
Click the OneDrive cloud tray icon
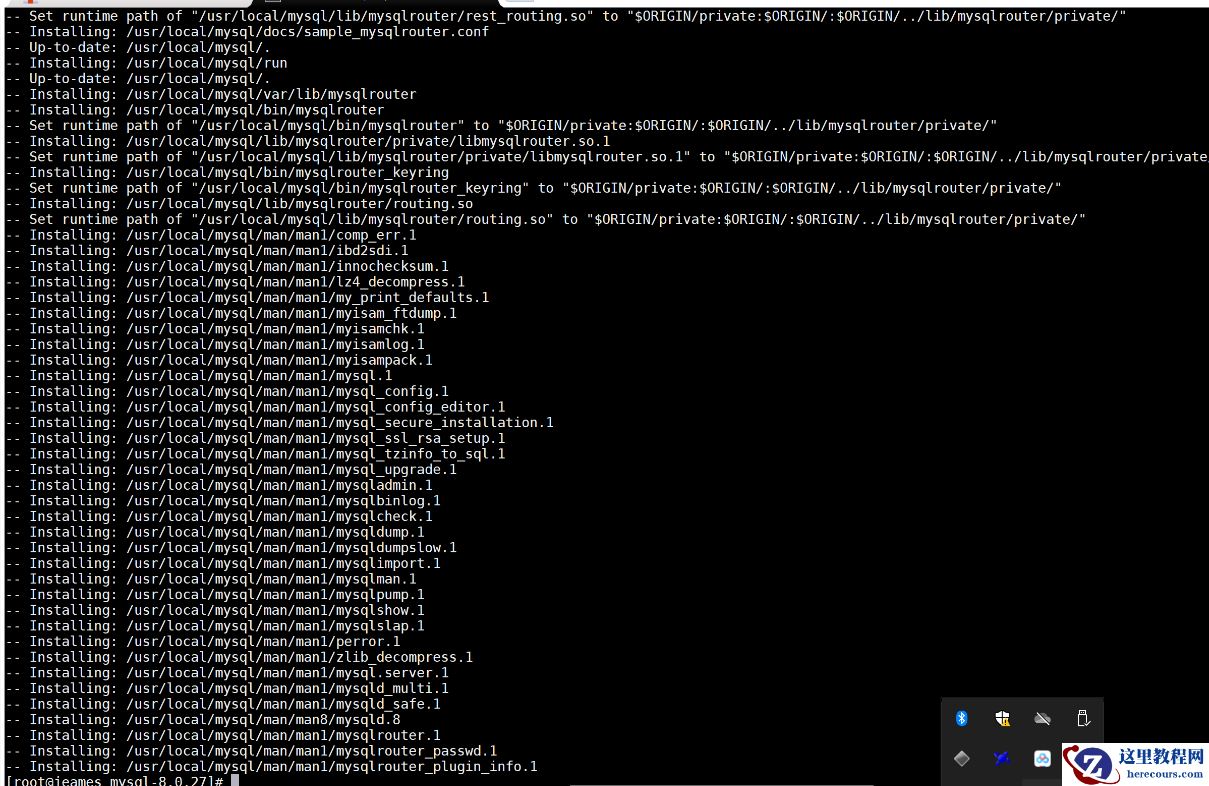tap(1043, 718)
